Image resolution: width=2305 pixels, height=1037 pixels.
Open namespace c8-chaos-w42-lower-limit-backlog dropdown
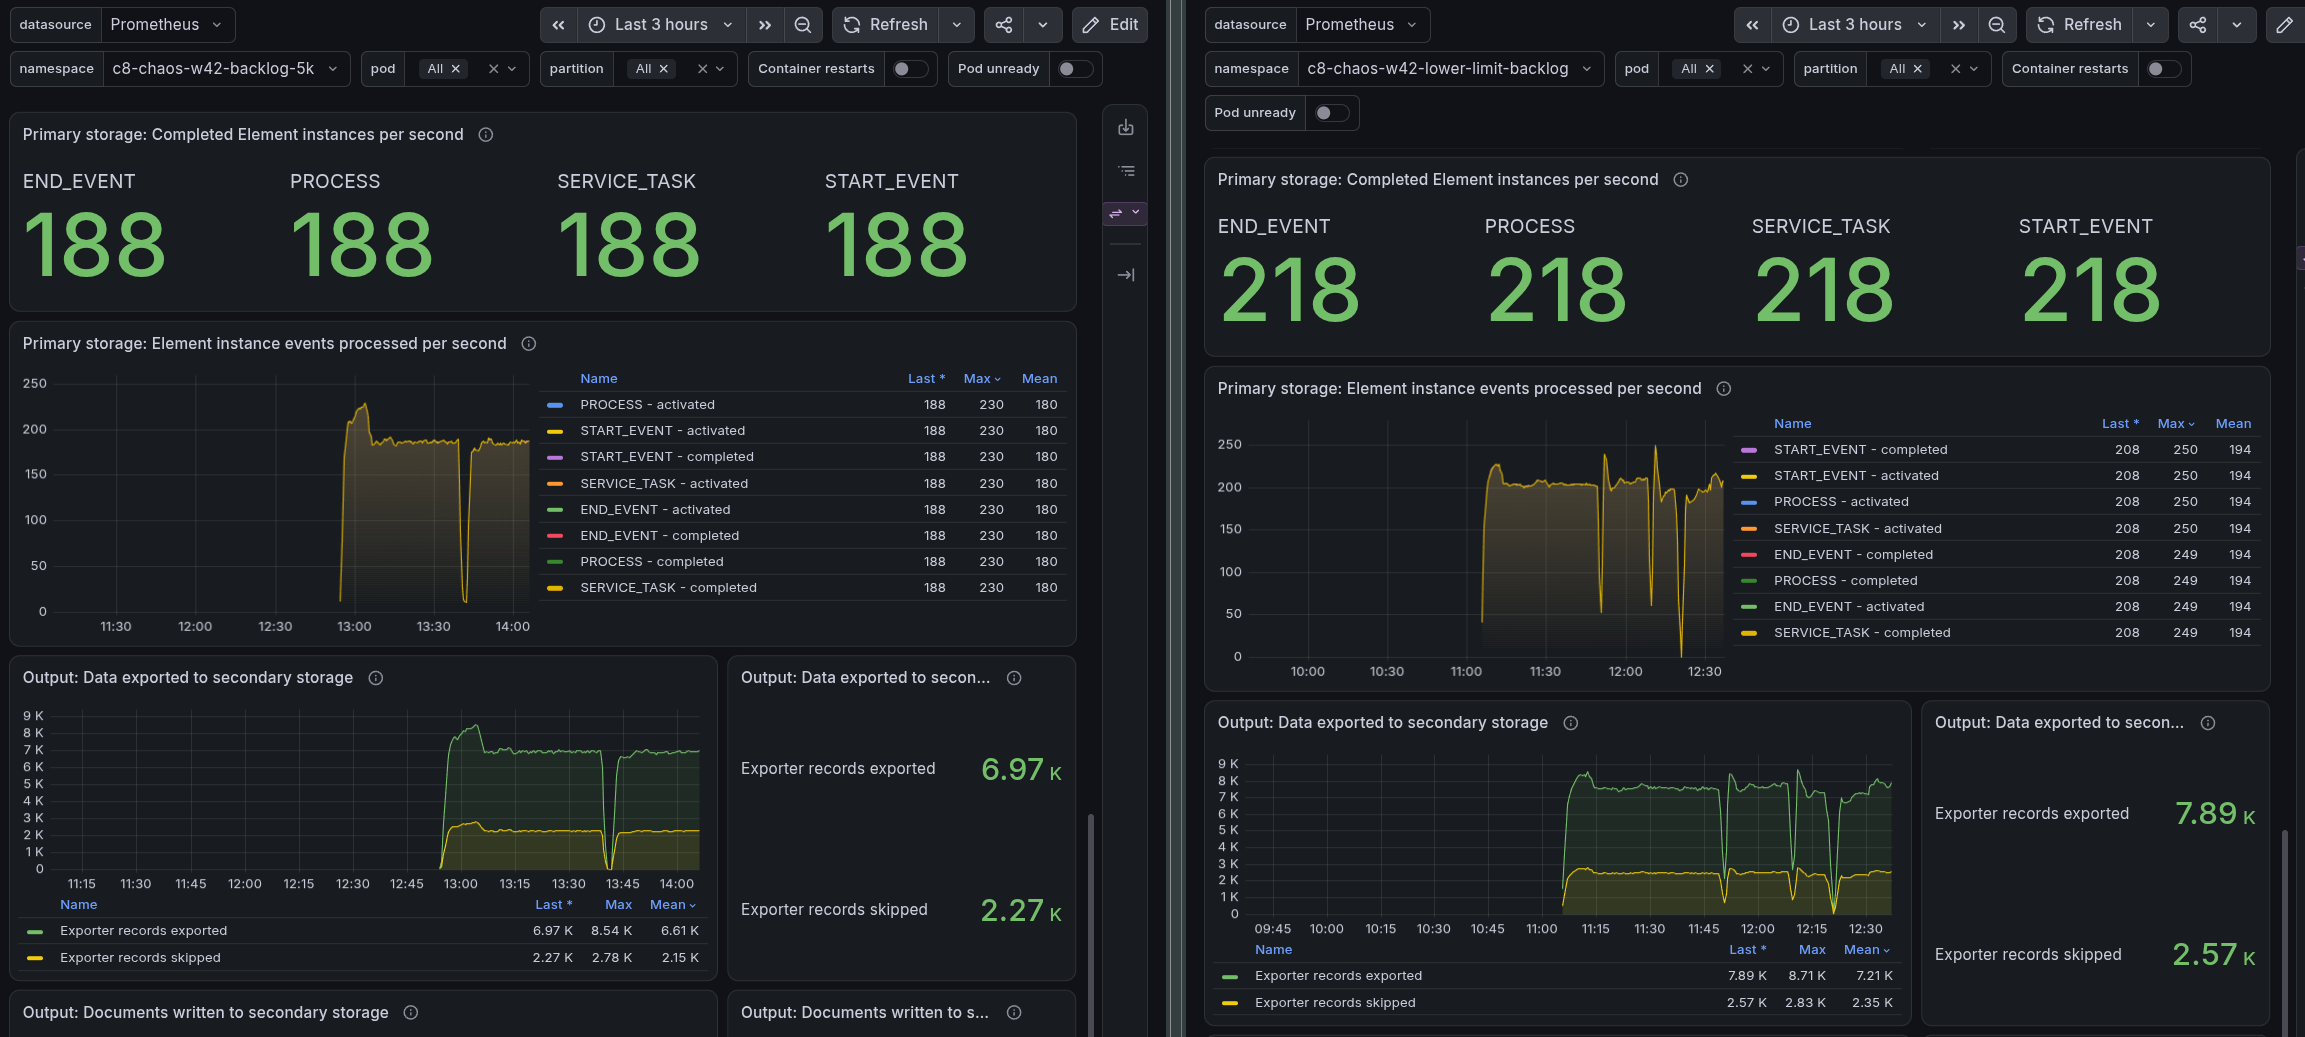(x=1450, y=69)
